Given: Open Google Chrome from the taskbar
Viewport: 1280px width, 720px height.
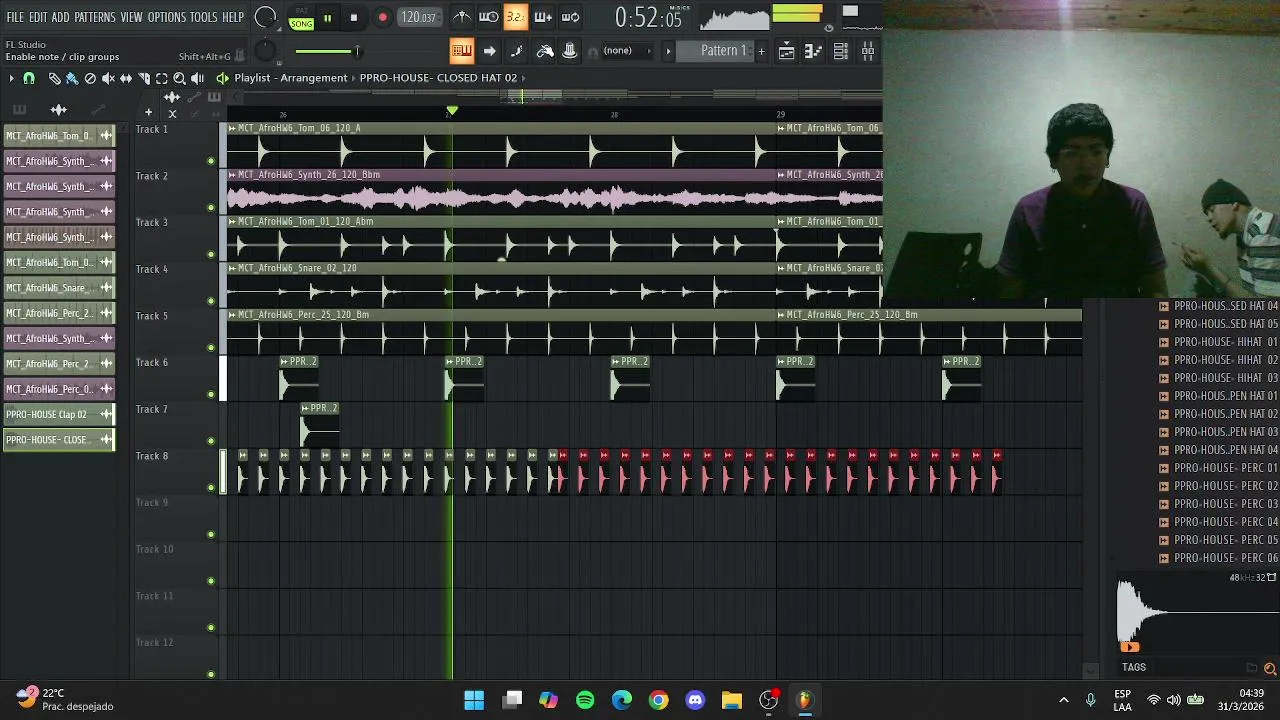Looking at the screenshot, I should [x=658, y=700].
